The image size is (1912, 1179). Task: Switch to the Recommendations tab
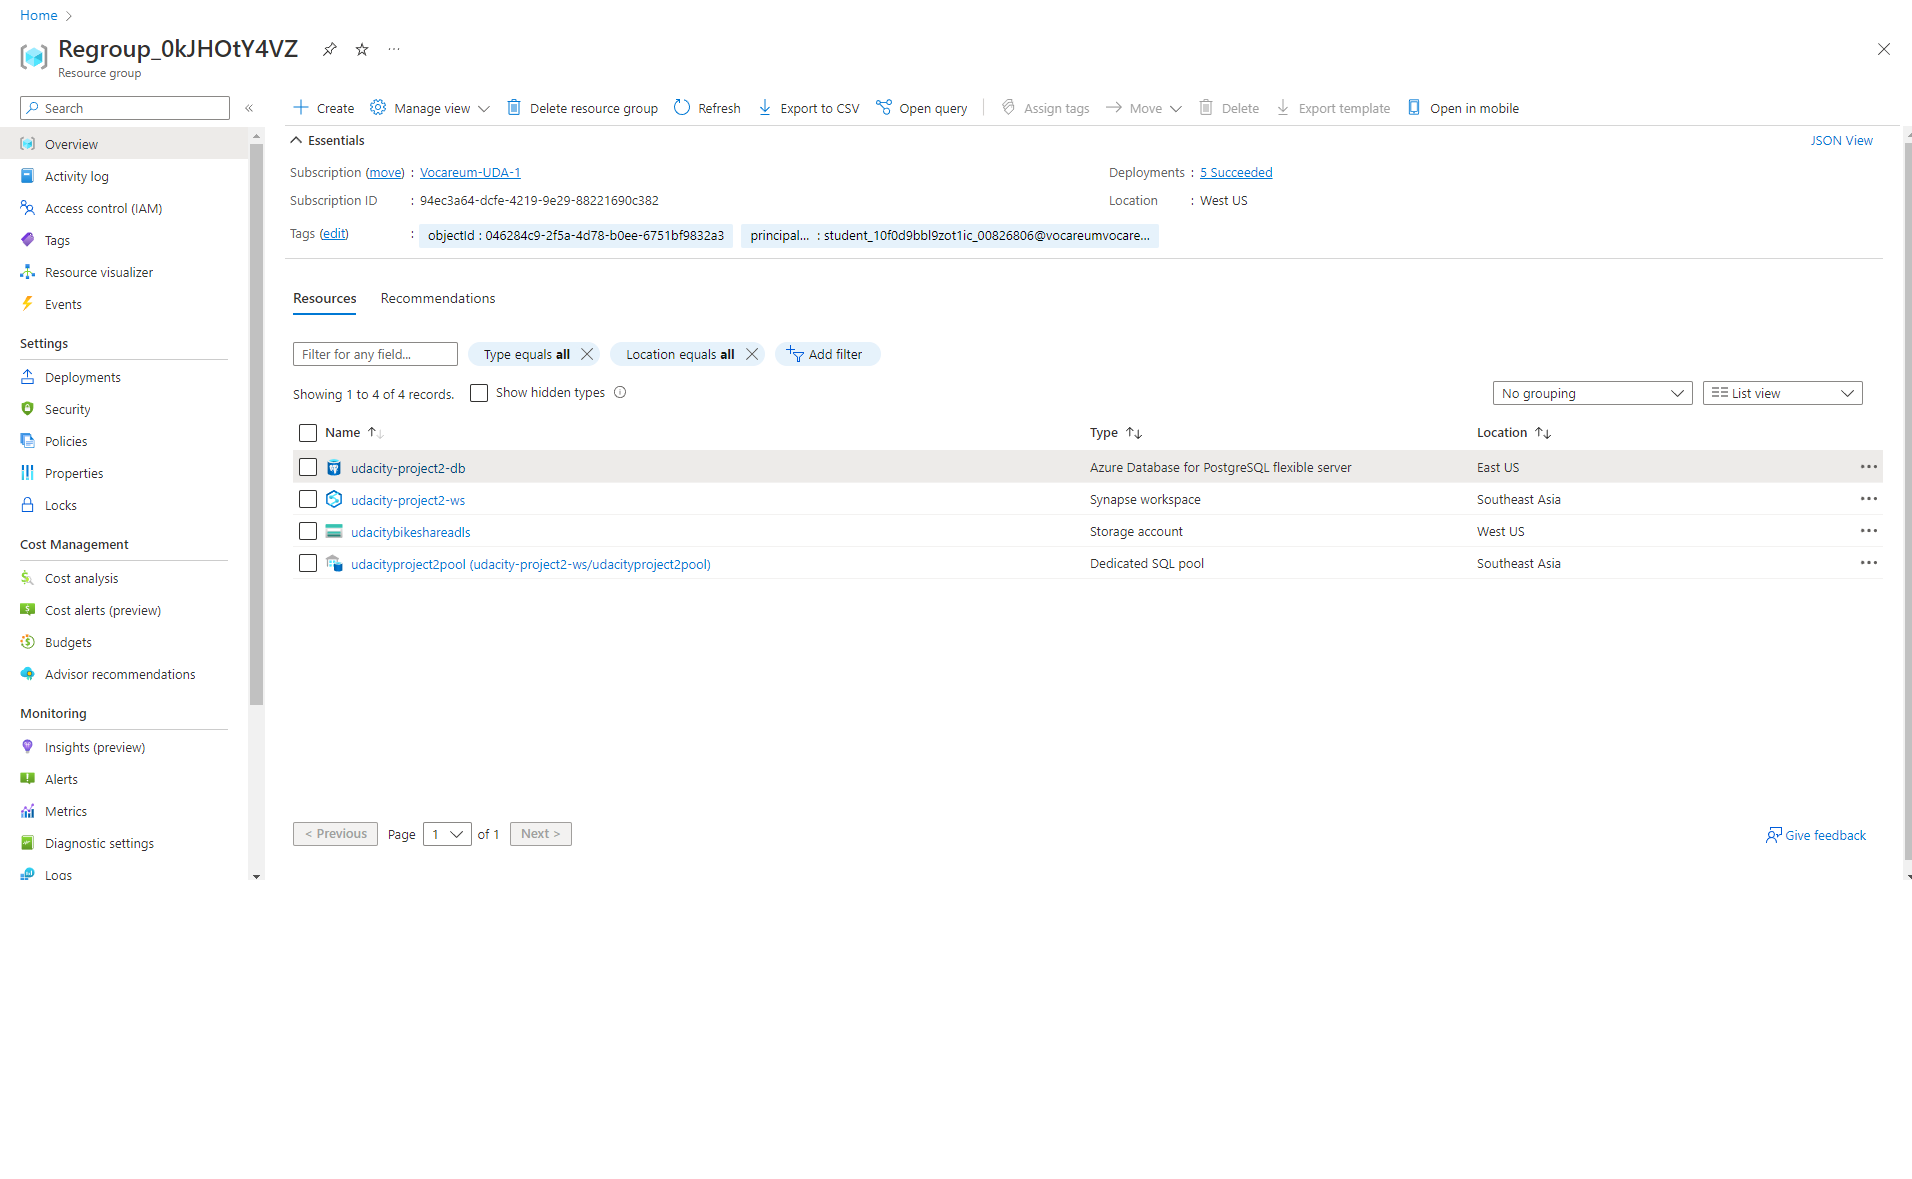(x=438, y=298)
